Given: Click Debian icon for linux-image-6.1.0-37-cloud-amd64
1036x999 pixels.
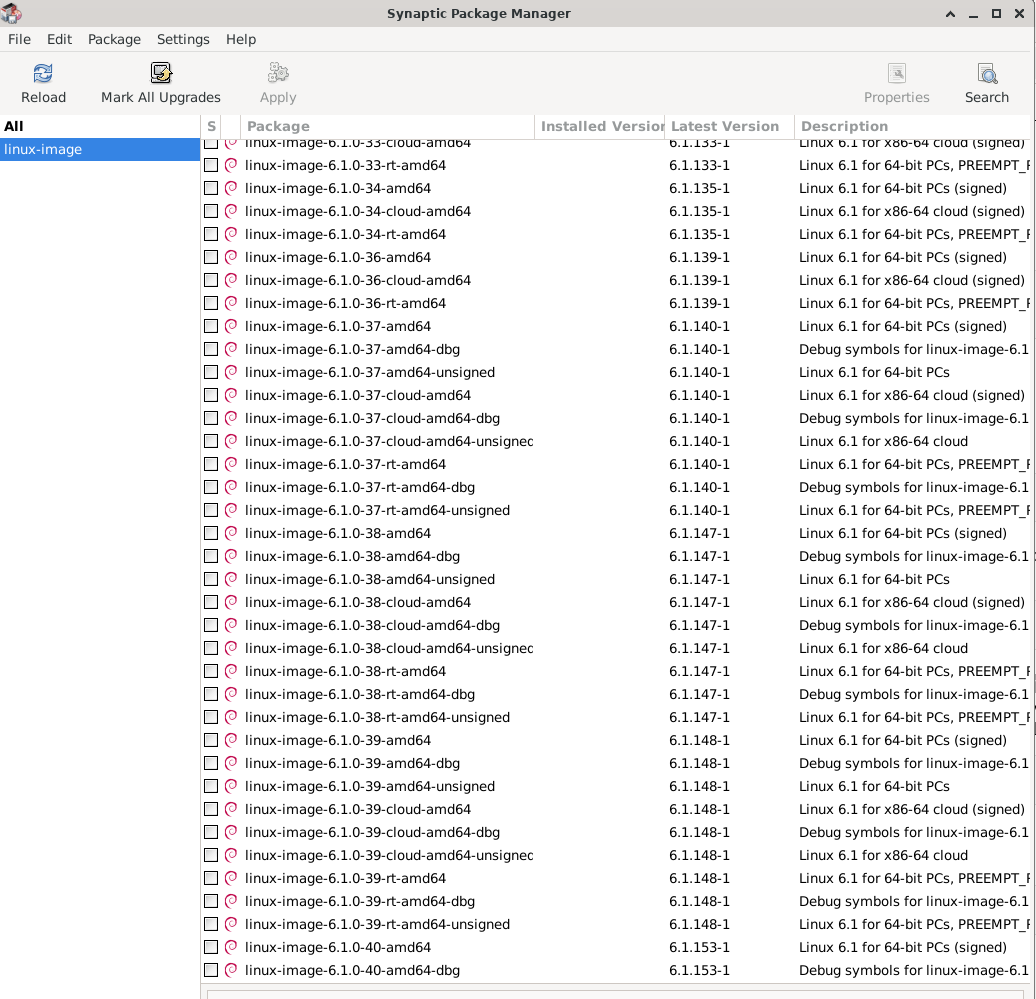Looking at the screenshot, I should pyautogui.click(x=231, y=395).
